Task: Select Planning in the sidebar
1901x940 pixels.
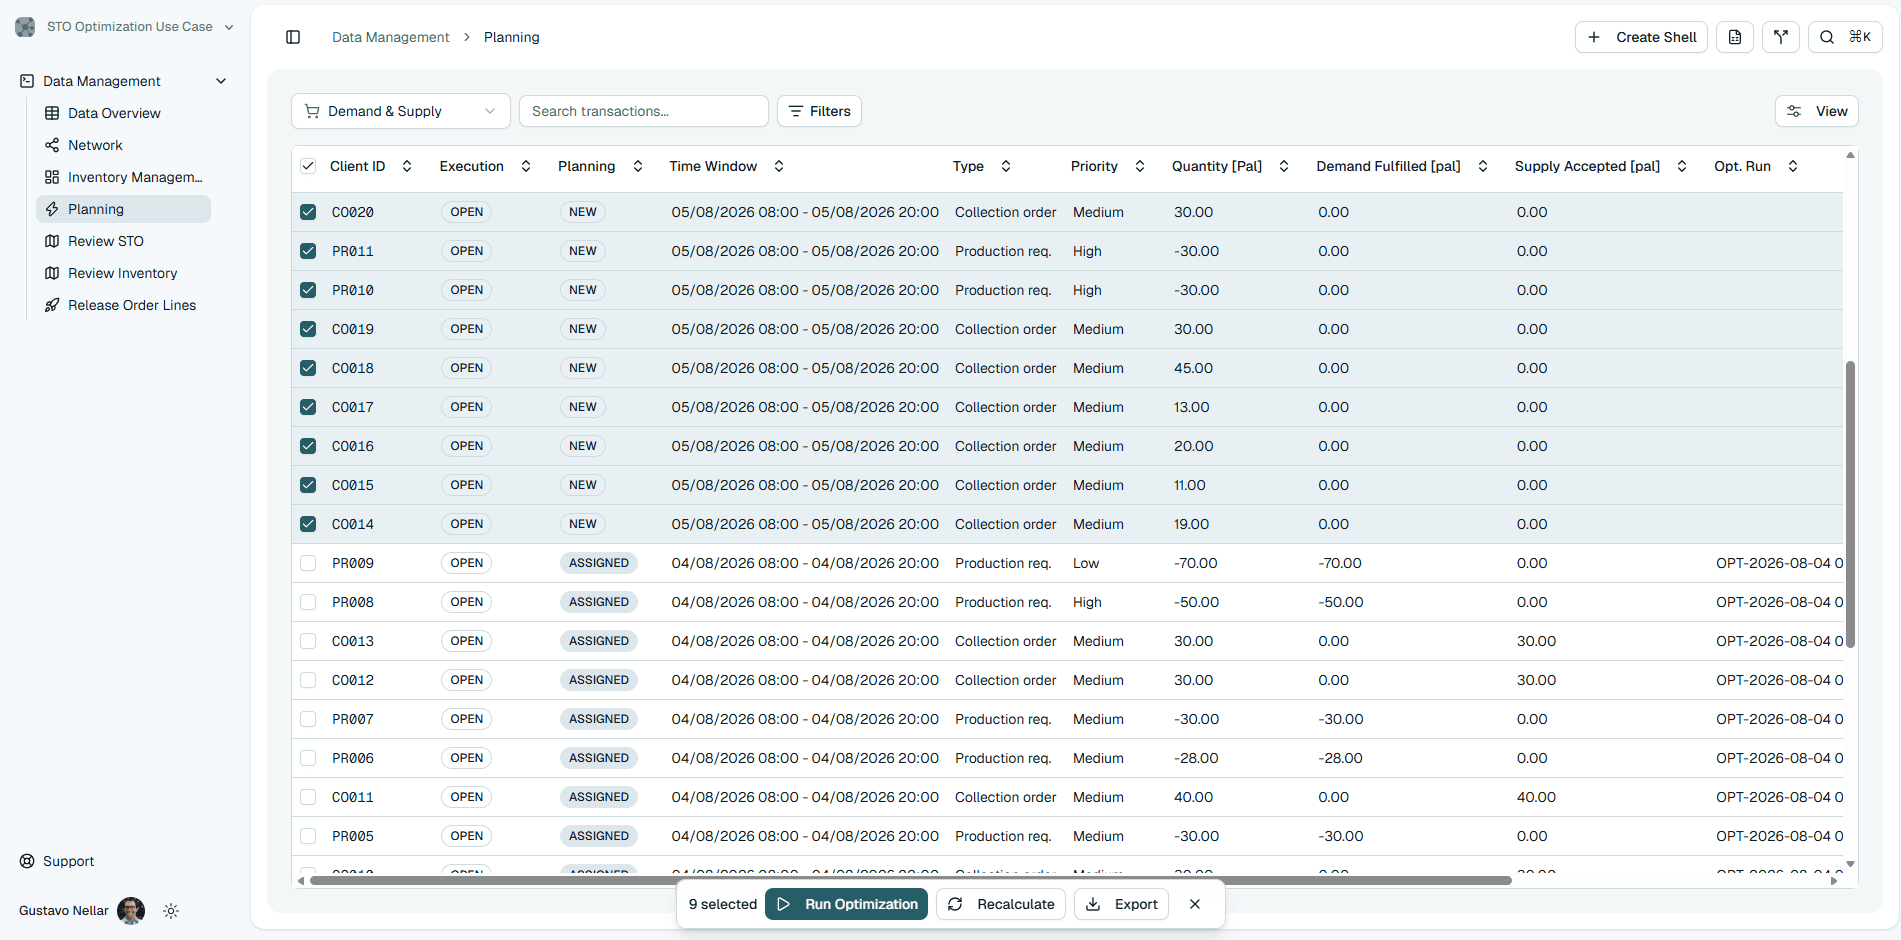Action: coord(123,209)
